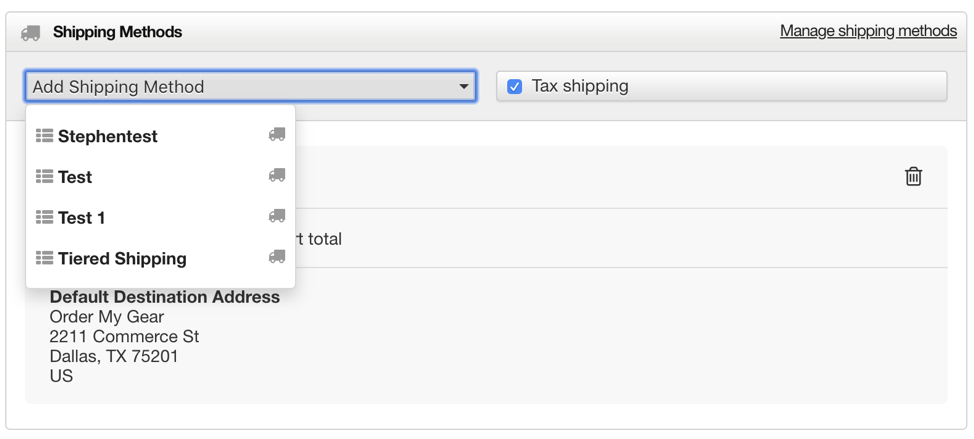
Task: Click the list icon next to Stephentest
Action: pyautogui.click(x=44, y=135)
